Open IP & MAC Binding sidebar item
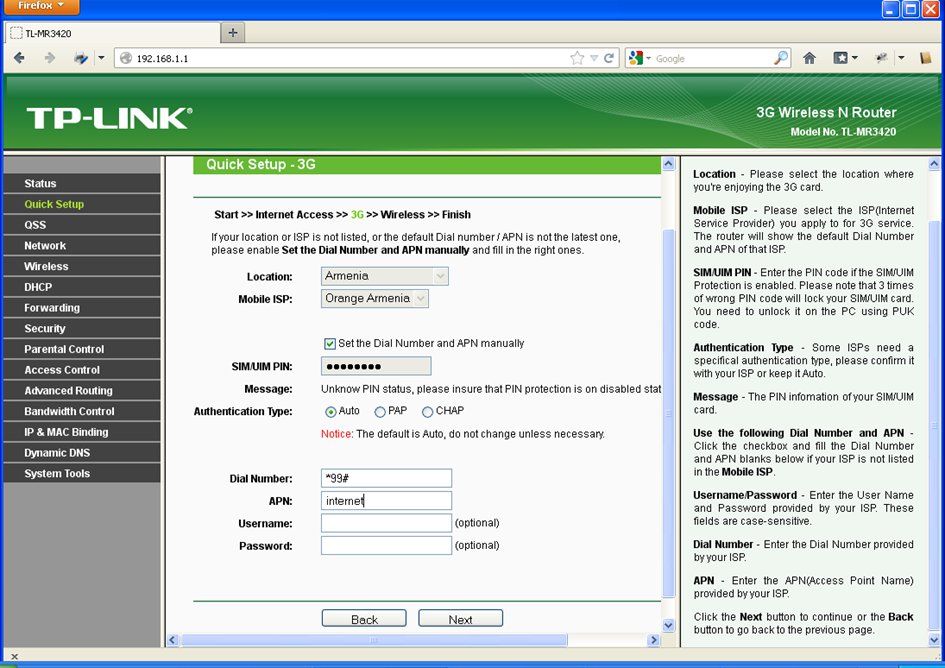Image resolution: width=945 pixels, height=668 pixels. click(x=82, y=432)
